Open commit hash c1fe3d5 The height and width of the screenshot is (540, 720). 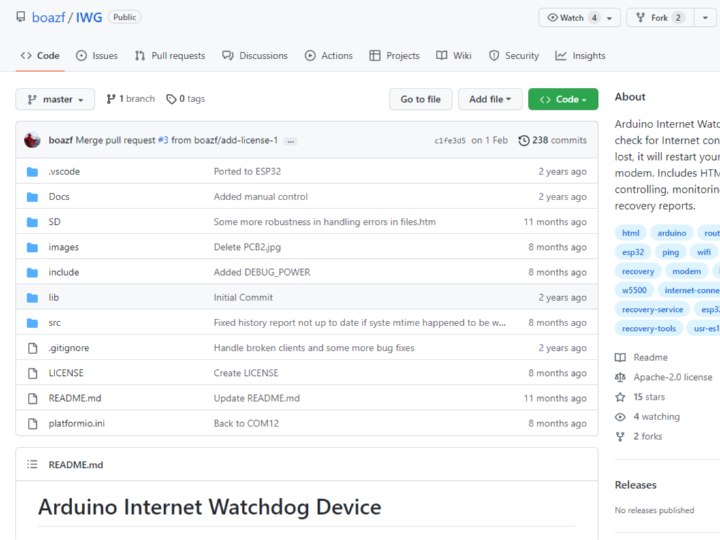coord(450,141)
